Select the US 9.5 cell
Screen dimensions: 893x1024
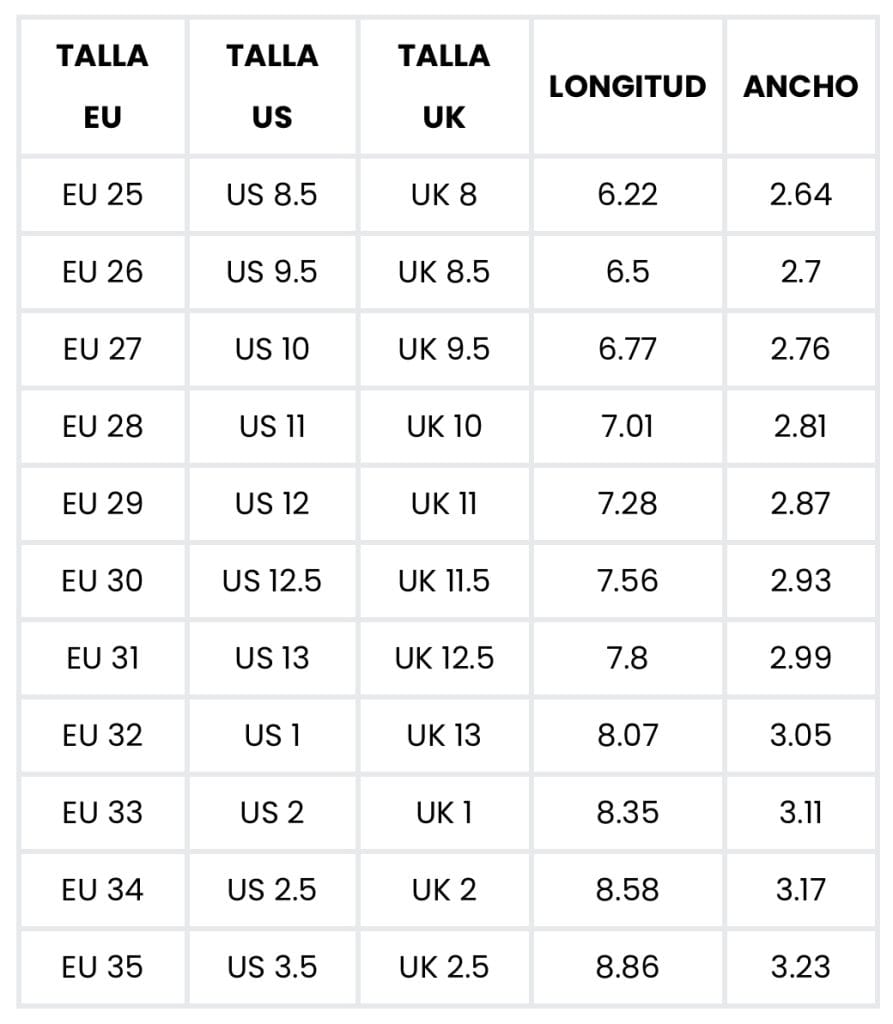272,271
